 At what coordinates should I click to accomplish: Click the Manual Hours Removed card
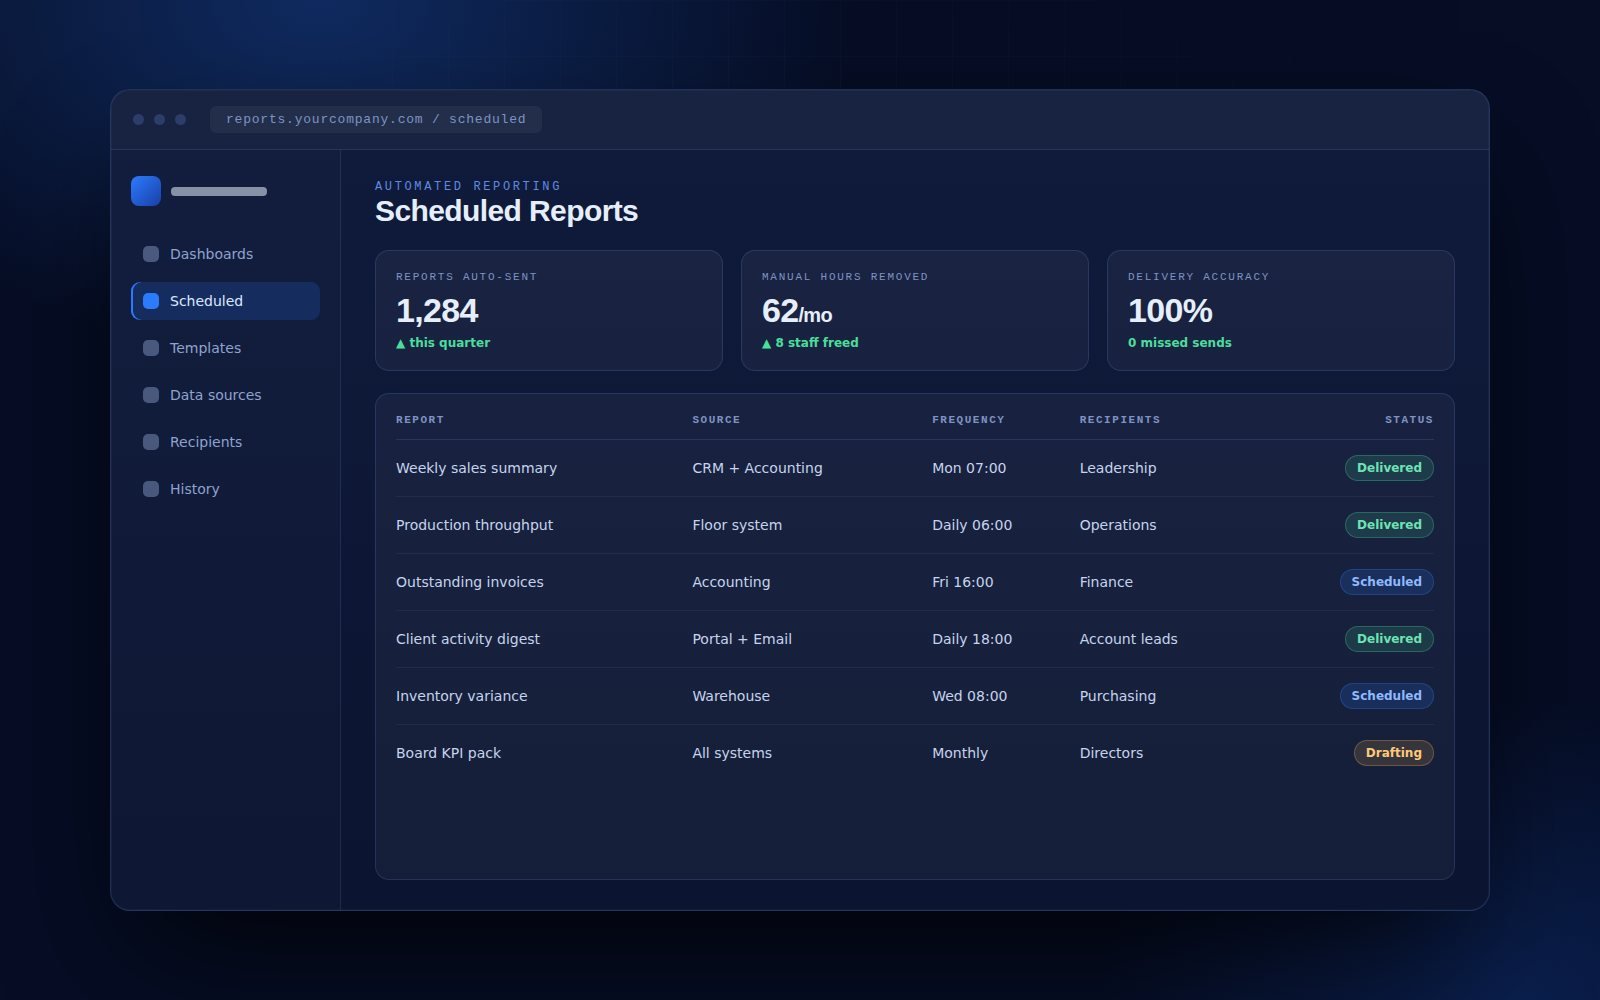915,310
